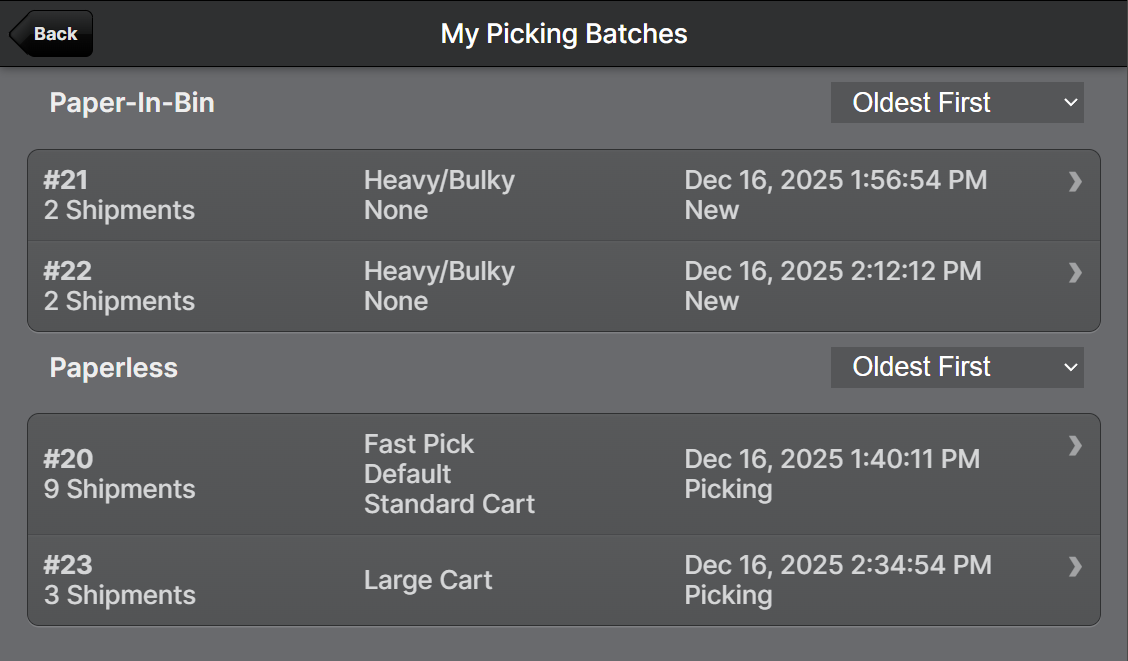The height and width of the screenshot is (661, 1128).
Task: Click the chevron arrow on batch #22
Action: (1075, 272)
